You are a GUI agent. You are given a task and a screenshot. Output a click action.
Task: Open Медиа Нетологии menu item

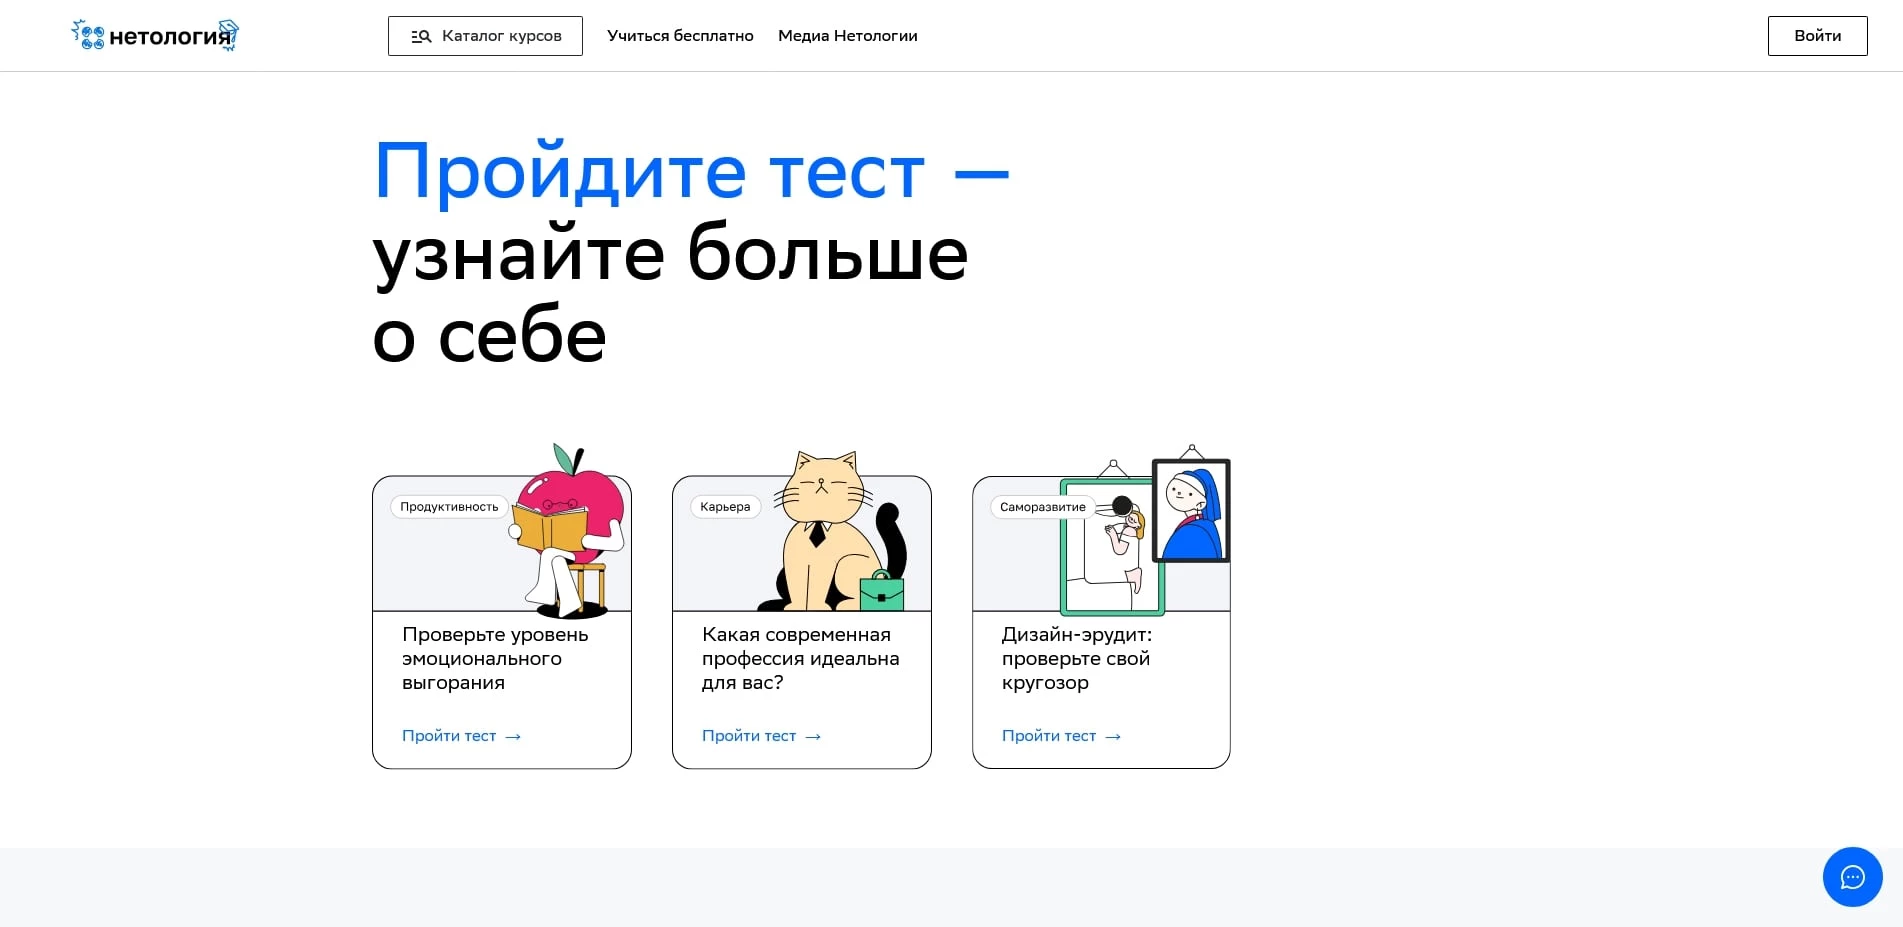pyautogui.click(x=846, y=35)
